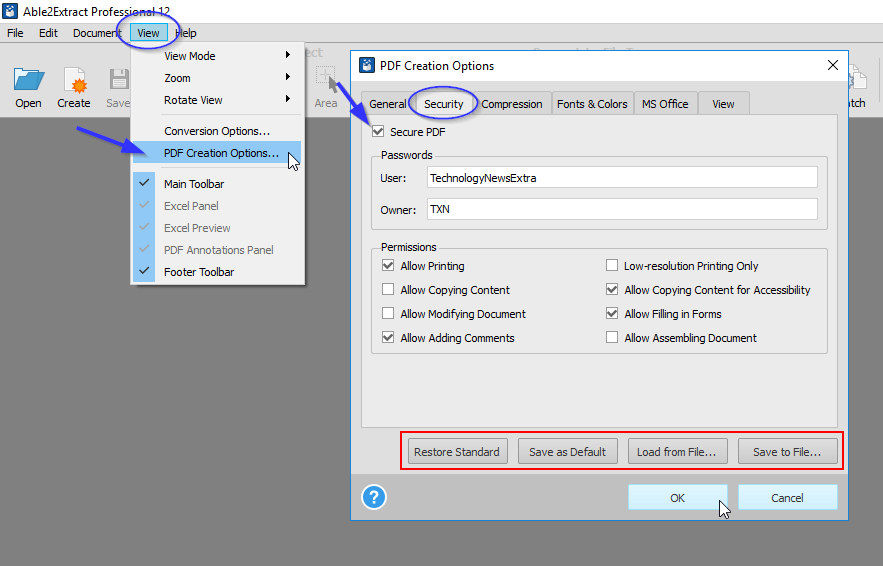Toggle Main Toolbar in View menu
This screenshot has width=883, height=566.
(x=218, y=184)
